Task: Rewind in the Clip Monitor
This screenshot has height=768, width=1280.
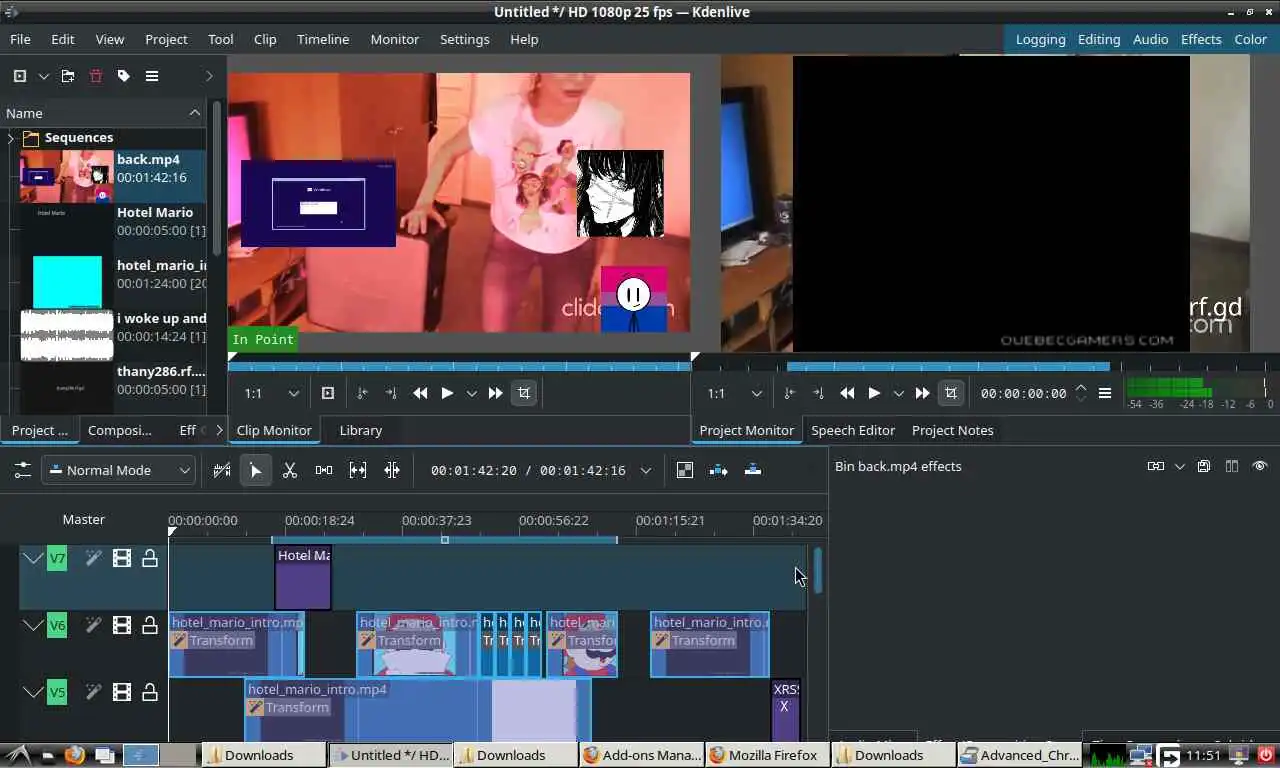Action: coord(420,393)
